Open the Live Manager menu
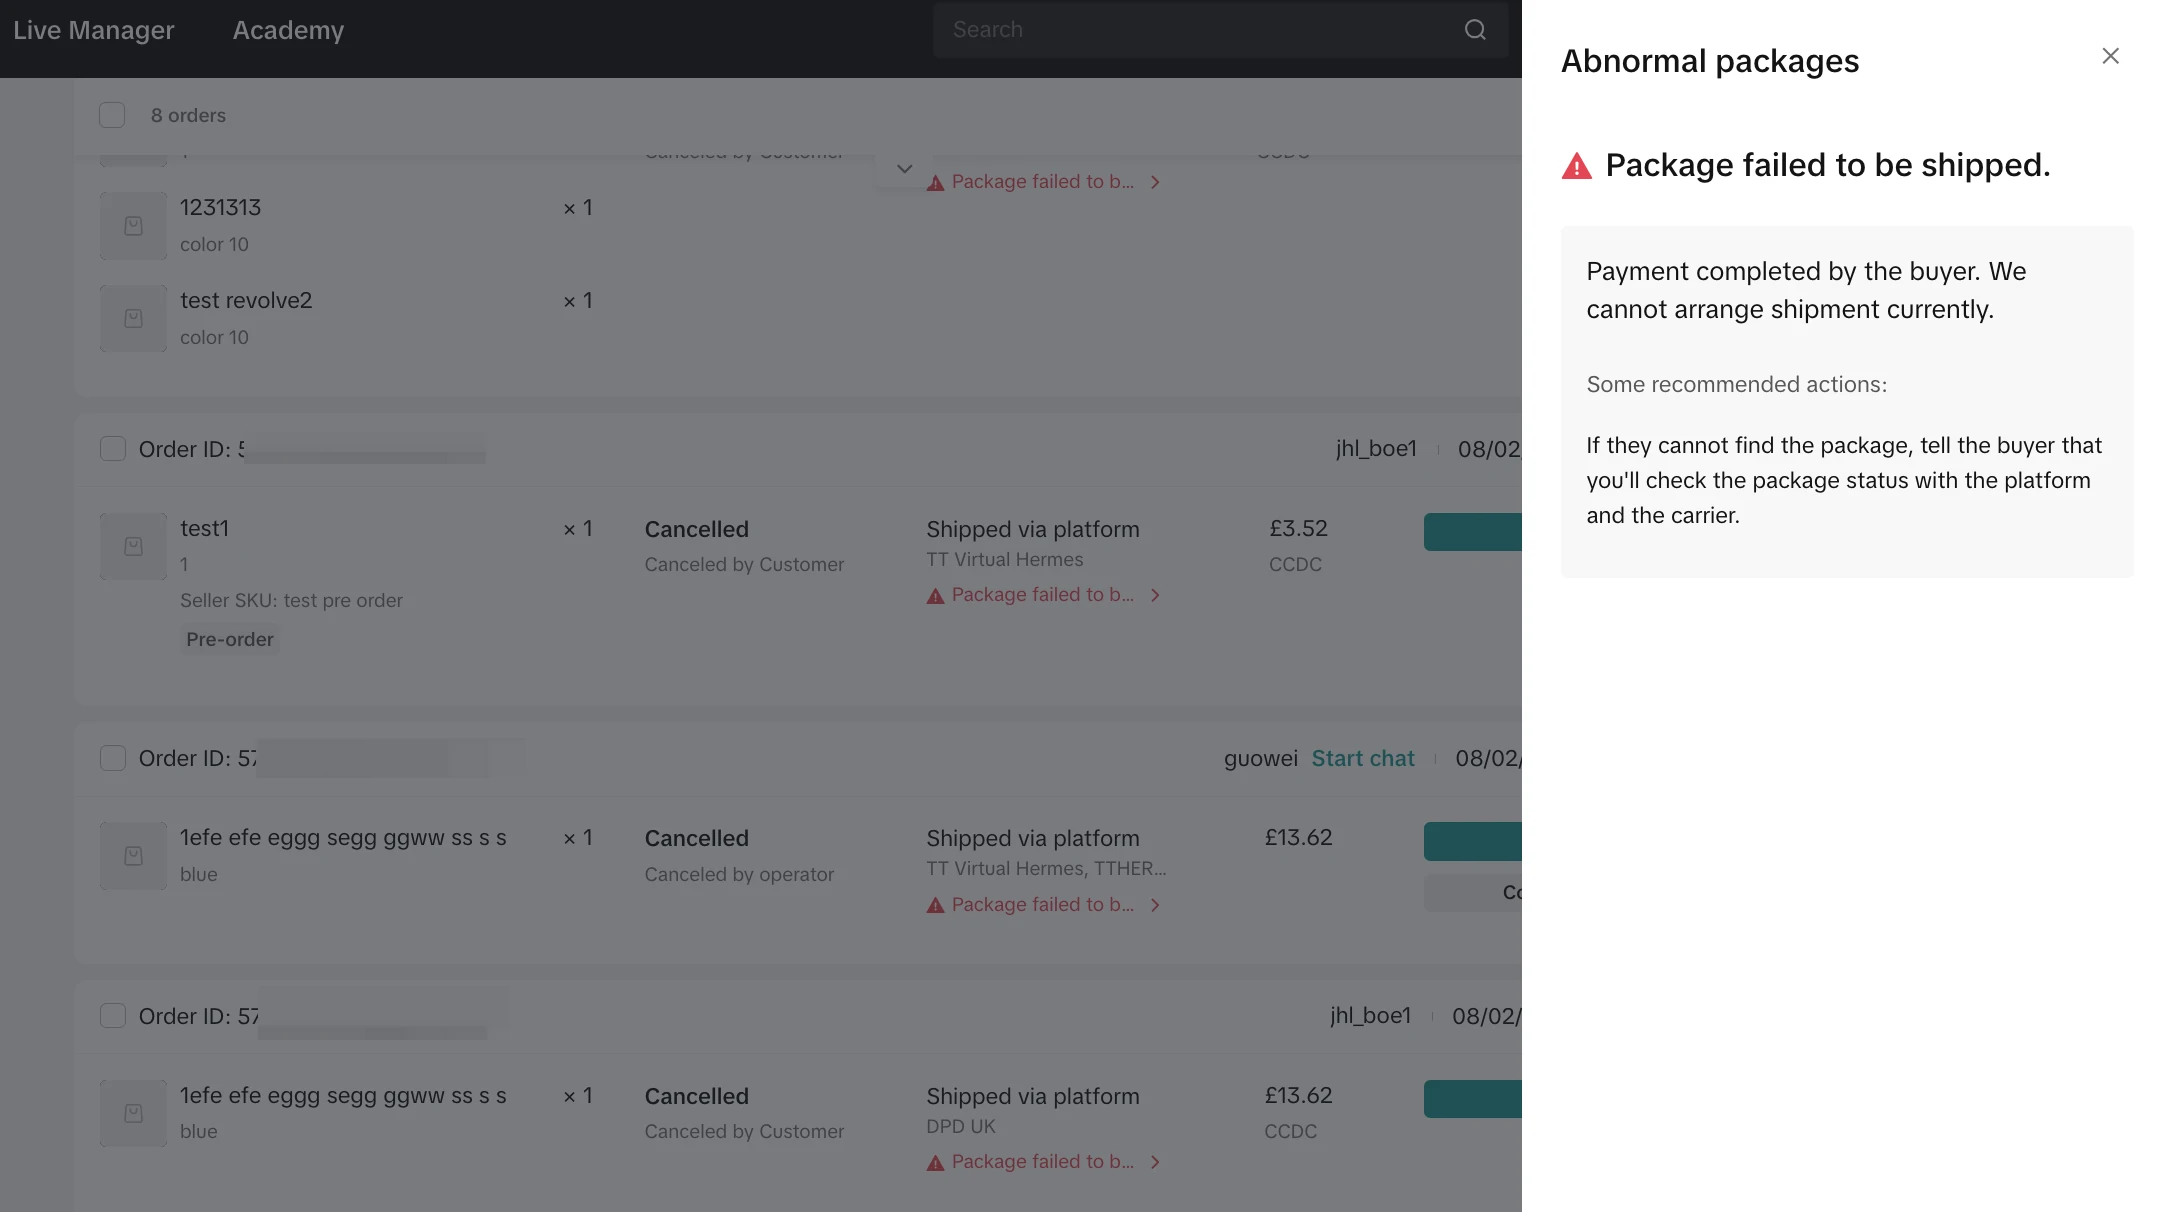Screen dimensions: 2170x1212 coord(93,30)
